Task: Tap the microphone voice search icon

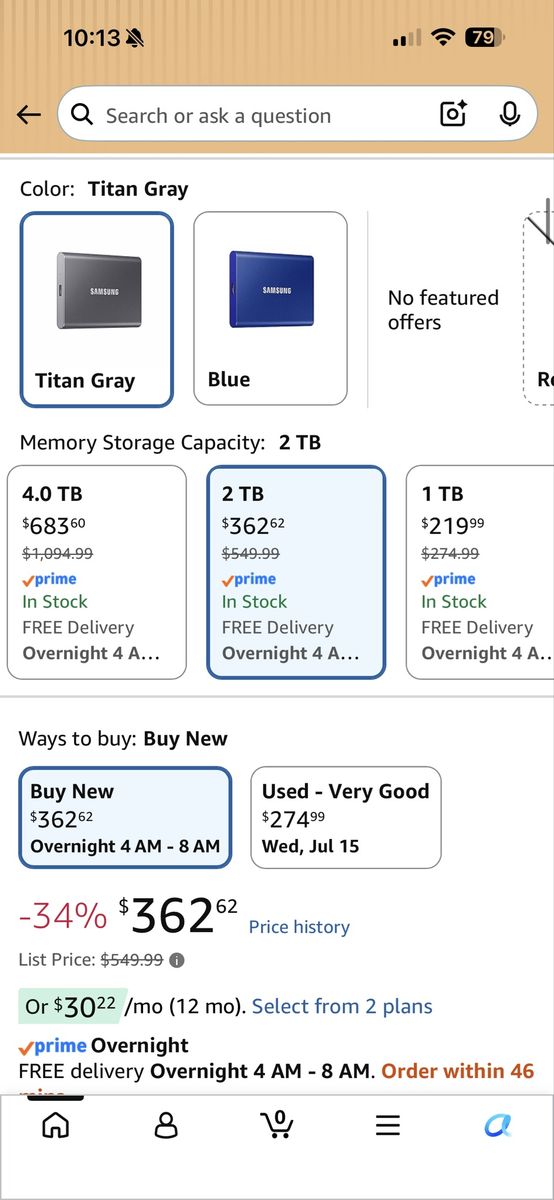Action: 510,115
